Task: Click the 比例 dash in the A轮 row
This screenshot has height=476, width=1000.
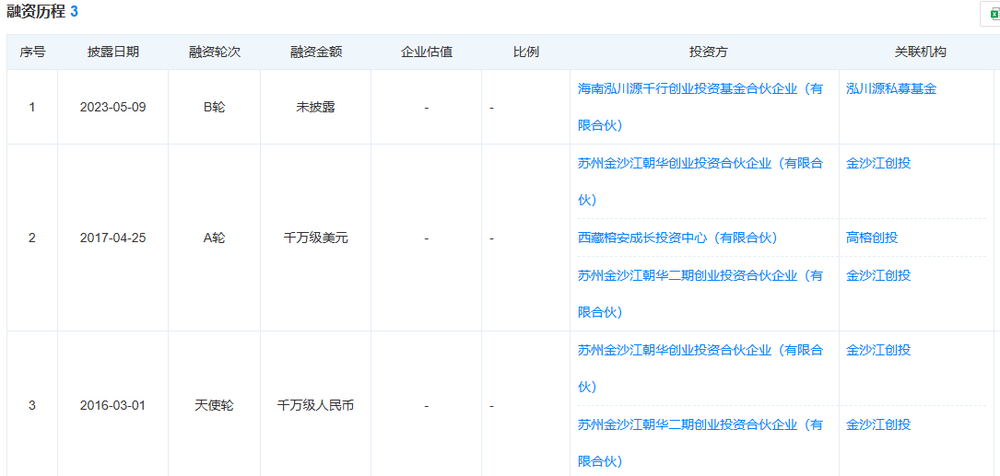Action: 492,239
